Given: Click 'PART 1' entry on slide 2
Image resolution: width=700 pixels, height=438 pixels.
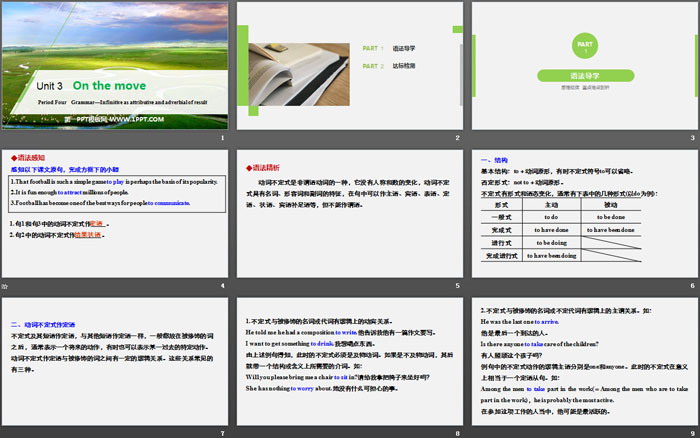Looking at the screenshot, I should pos(388,48).
